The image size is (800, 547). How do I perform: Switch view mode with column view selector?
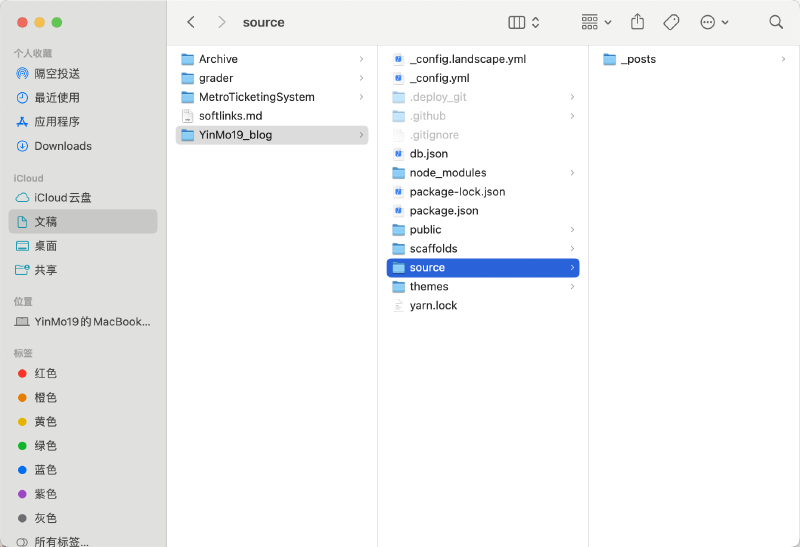click(x=524, y=22)
